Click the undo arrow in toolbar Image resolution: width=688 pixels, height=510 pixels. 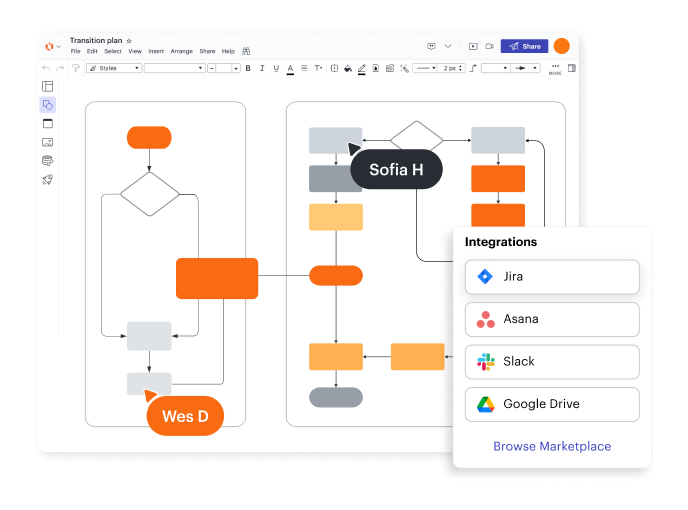46,68
